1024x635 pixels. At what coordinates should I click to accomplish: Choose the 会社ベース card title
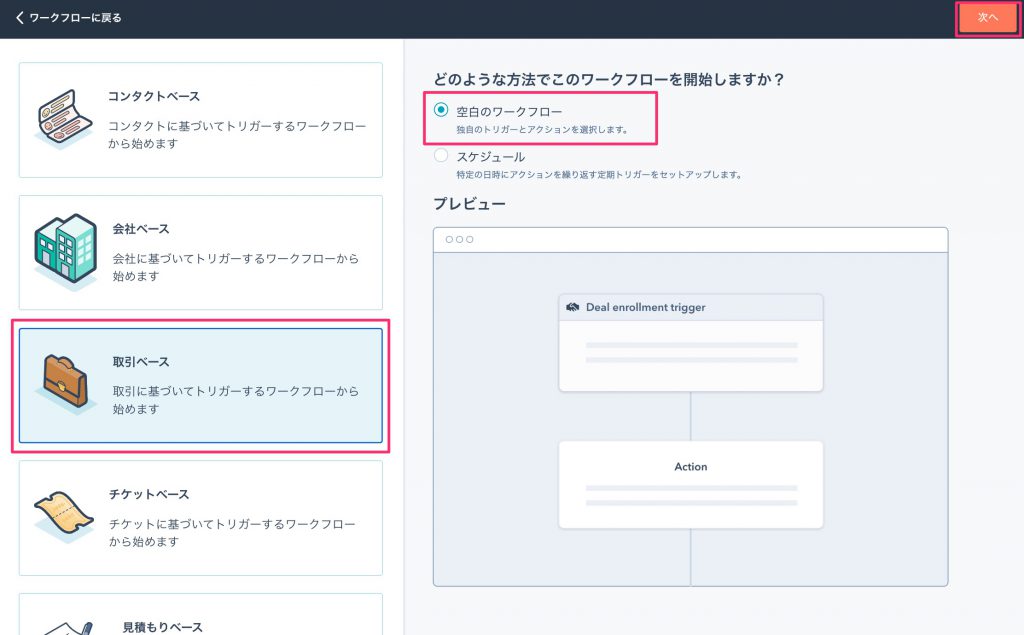140,229
